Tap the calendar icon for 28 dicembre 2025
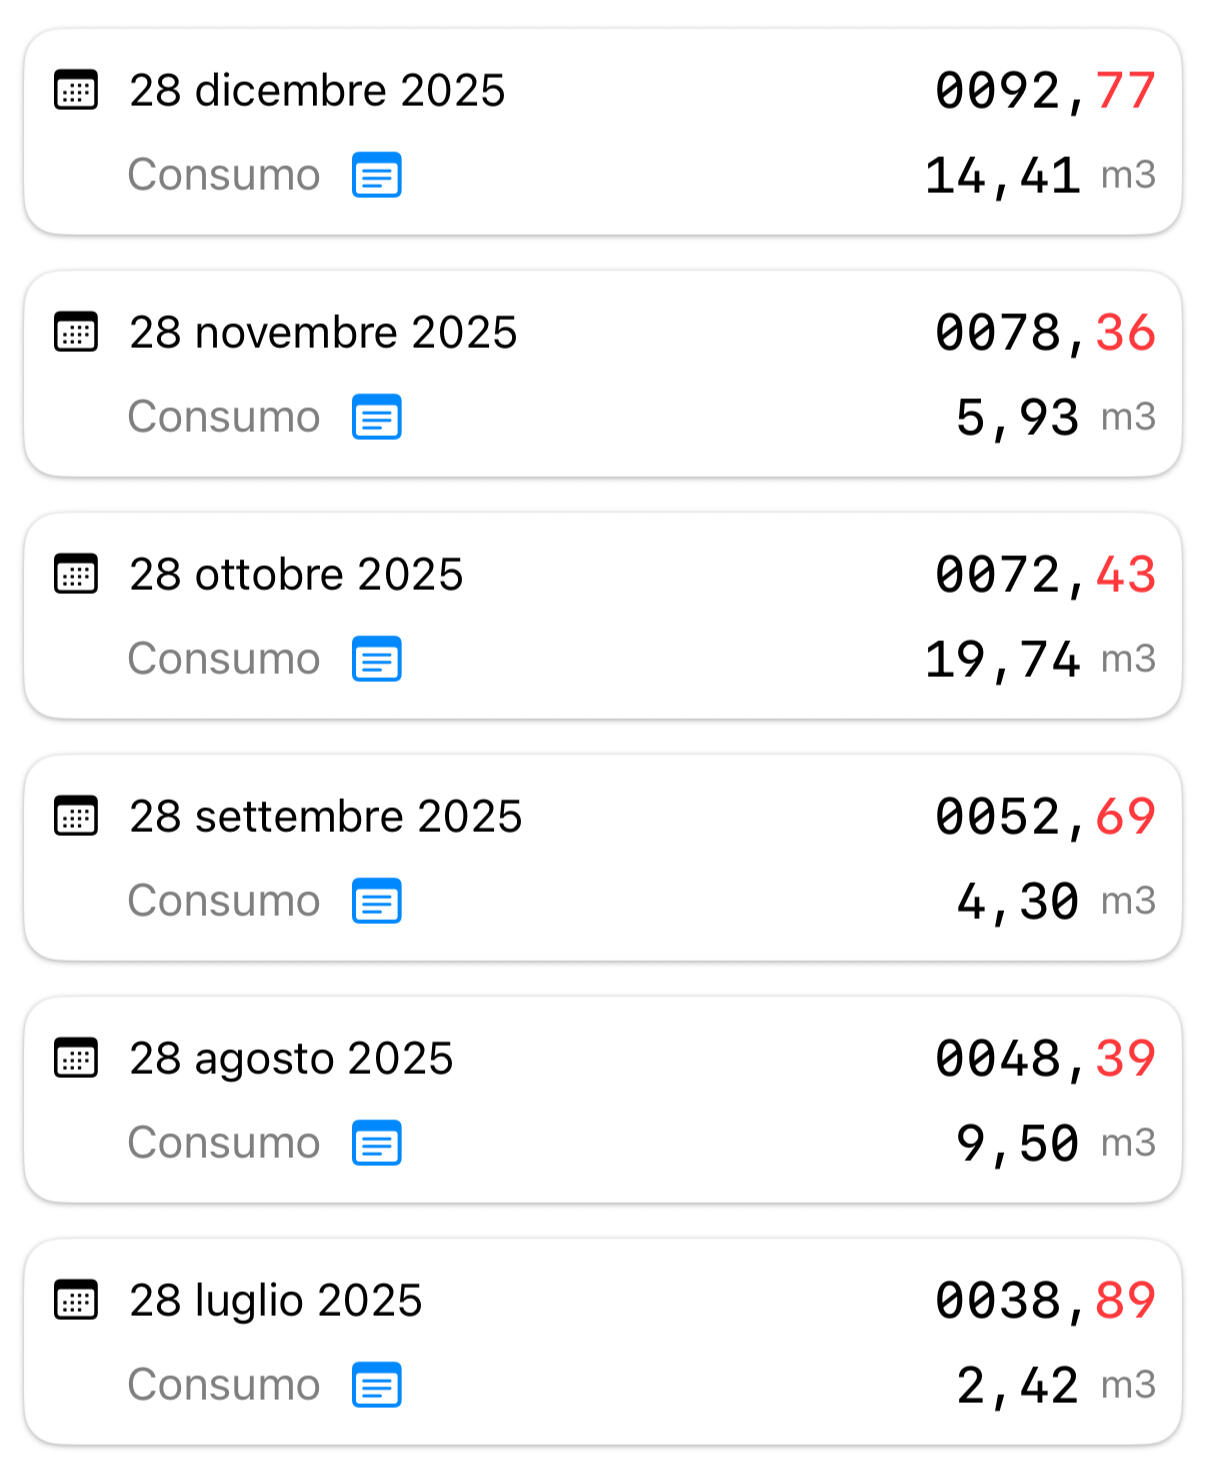This screenshot has height=1471, width=1206. (x=75, y=90)
